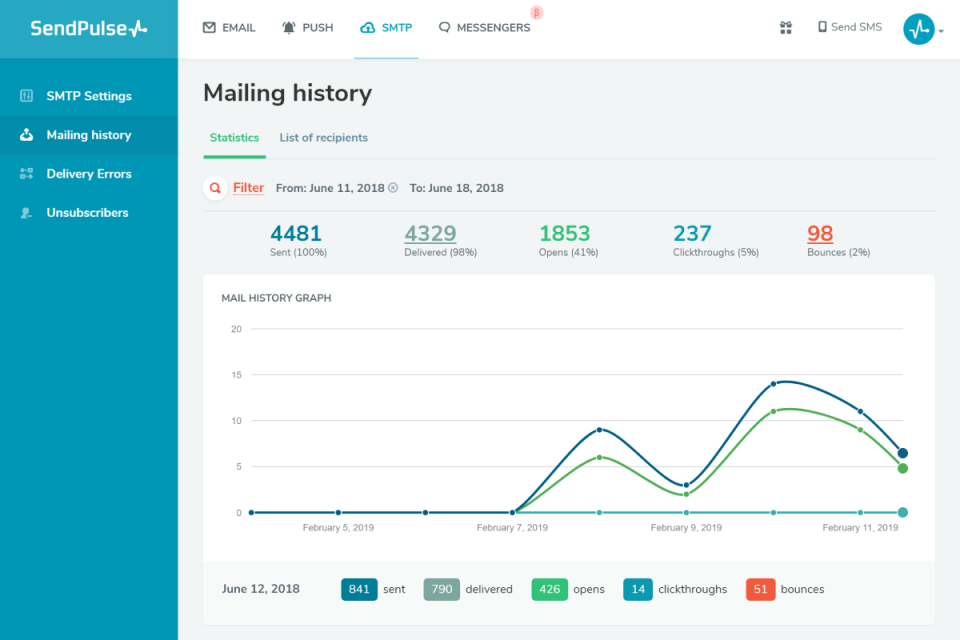Click the green 426 opens swatch

[x=549, y=589]
